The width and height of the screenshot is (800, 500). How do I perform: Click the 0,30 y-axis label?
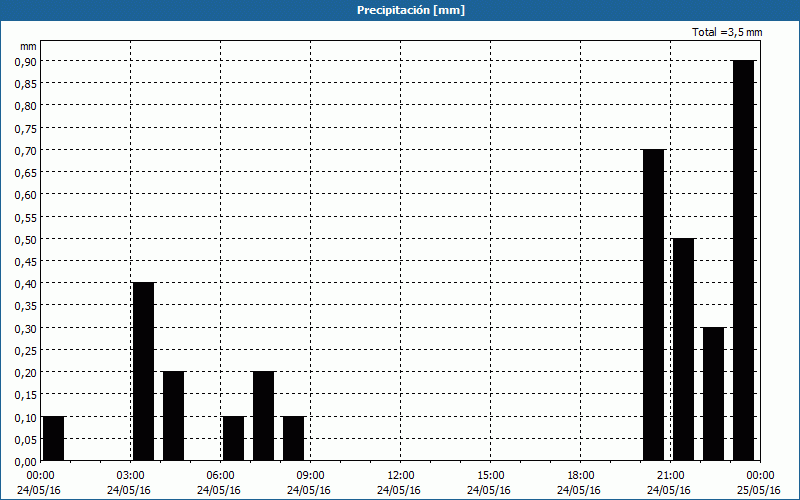click(26, 328)
